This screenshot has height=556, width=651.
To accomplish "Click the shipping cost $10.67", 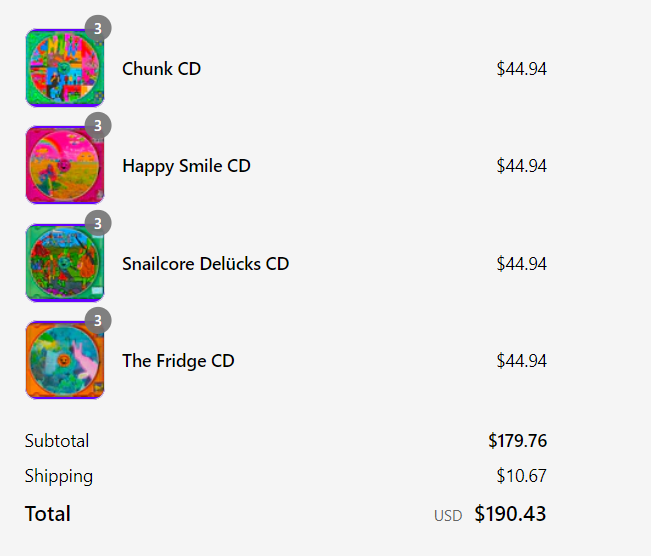I will pyautogui.click(x=521, y=475).
